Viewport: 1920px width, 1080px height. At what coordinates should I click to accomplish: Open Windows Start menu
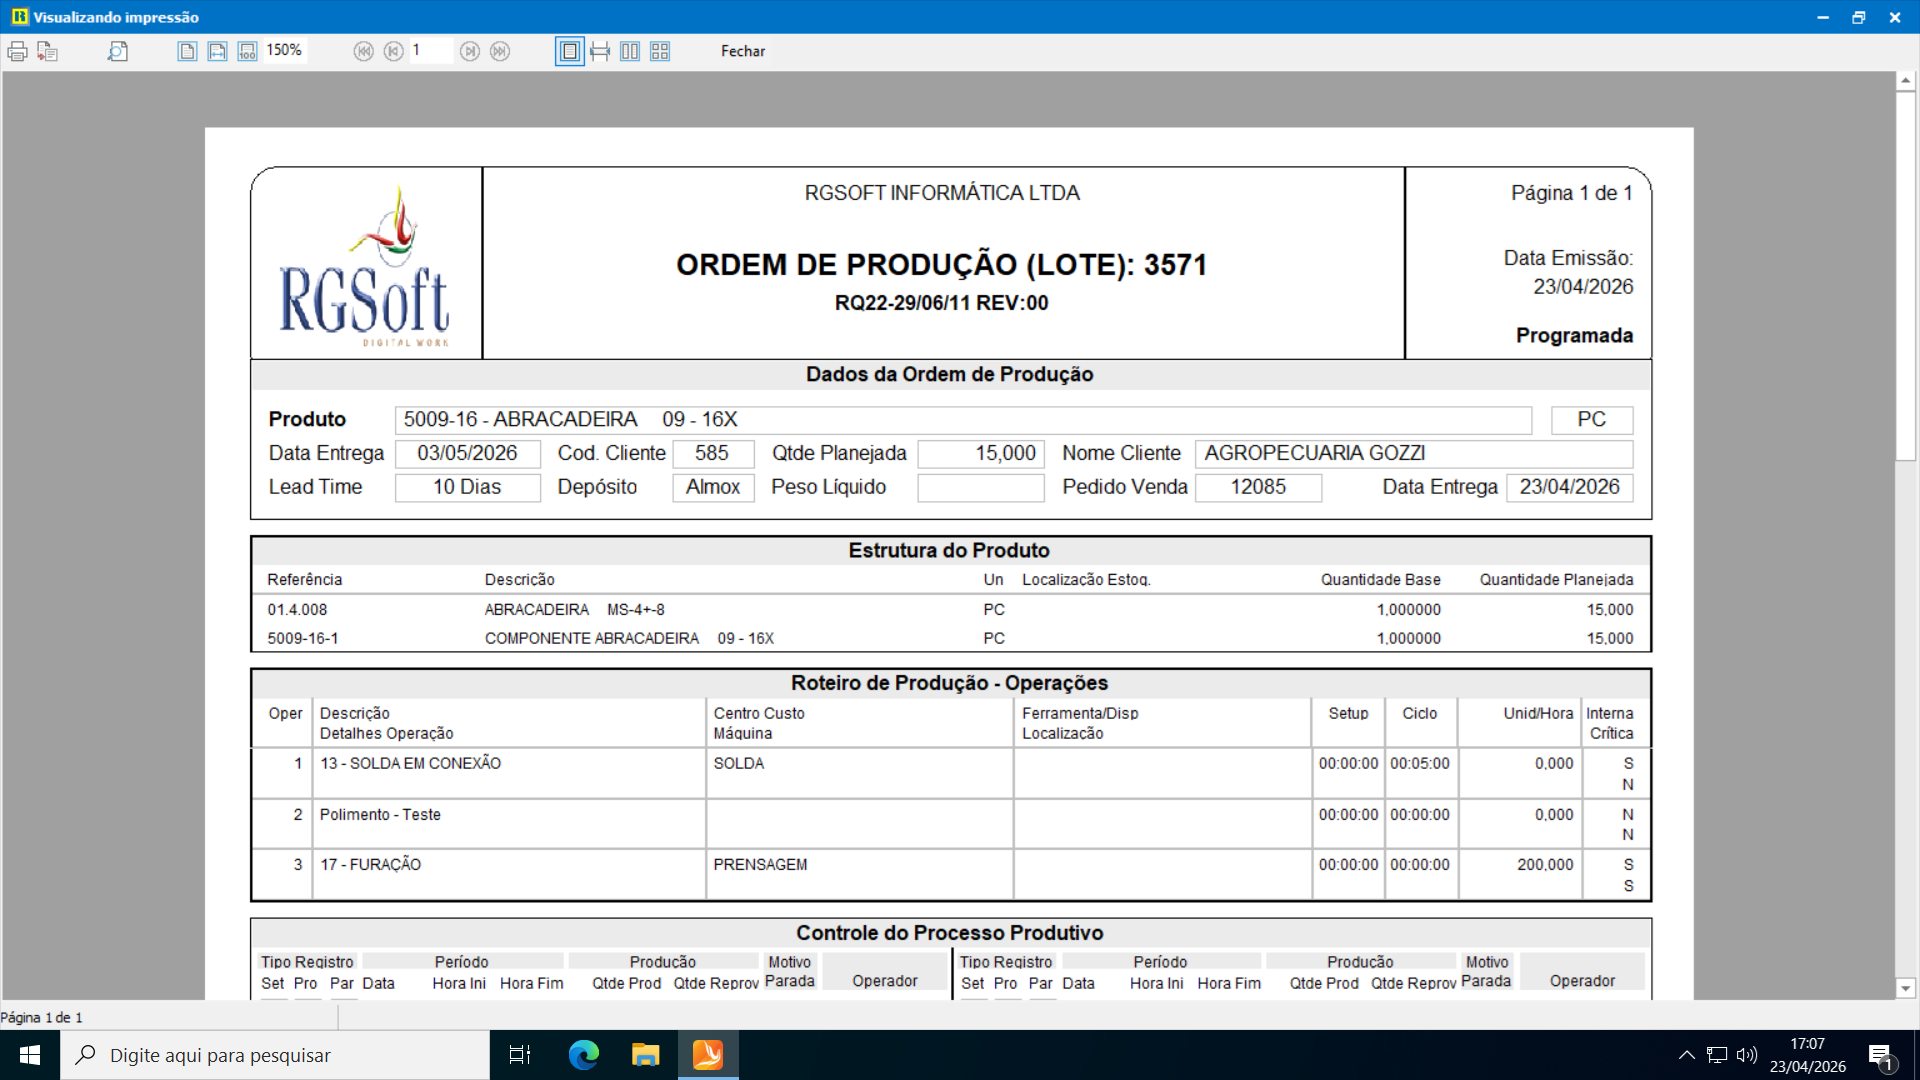click(30, 1055)
